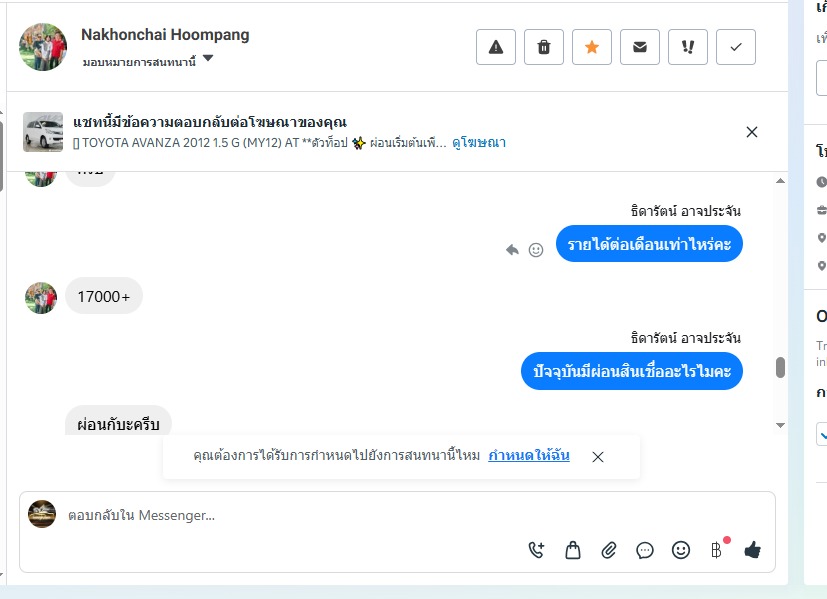Close the assignment prompt popup

[598, 457]
